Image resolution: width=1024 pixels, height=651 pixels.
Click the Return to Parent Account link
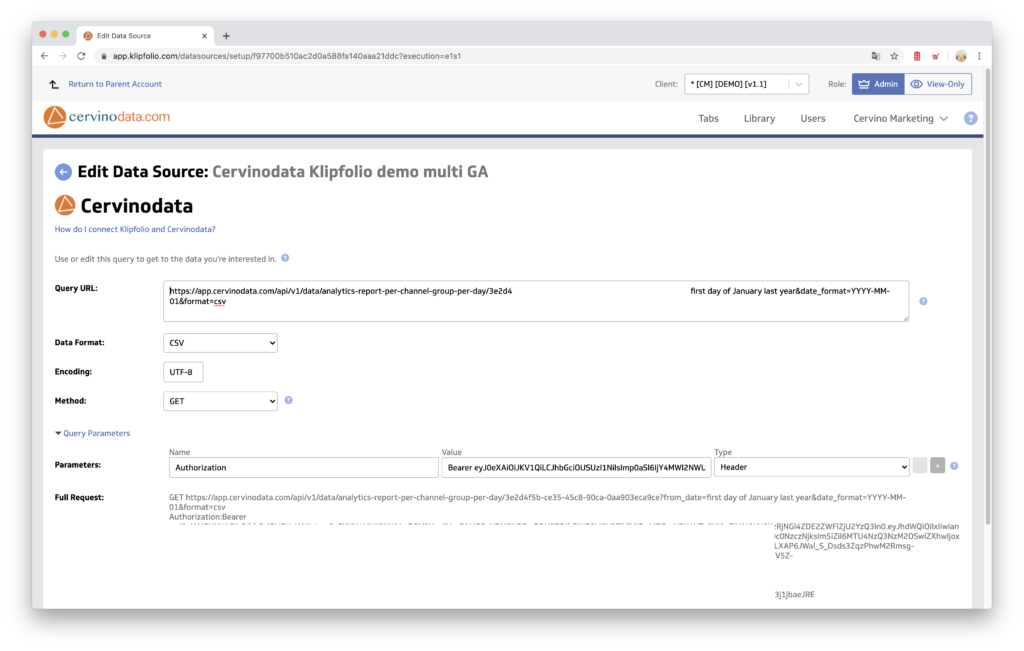115,84
